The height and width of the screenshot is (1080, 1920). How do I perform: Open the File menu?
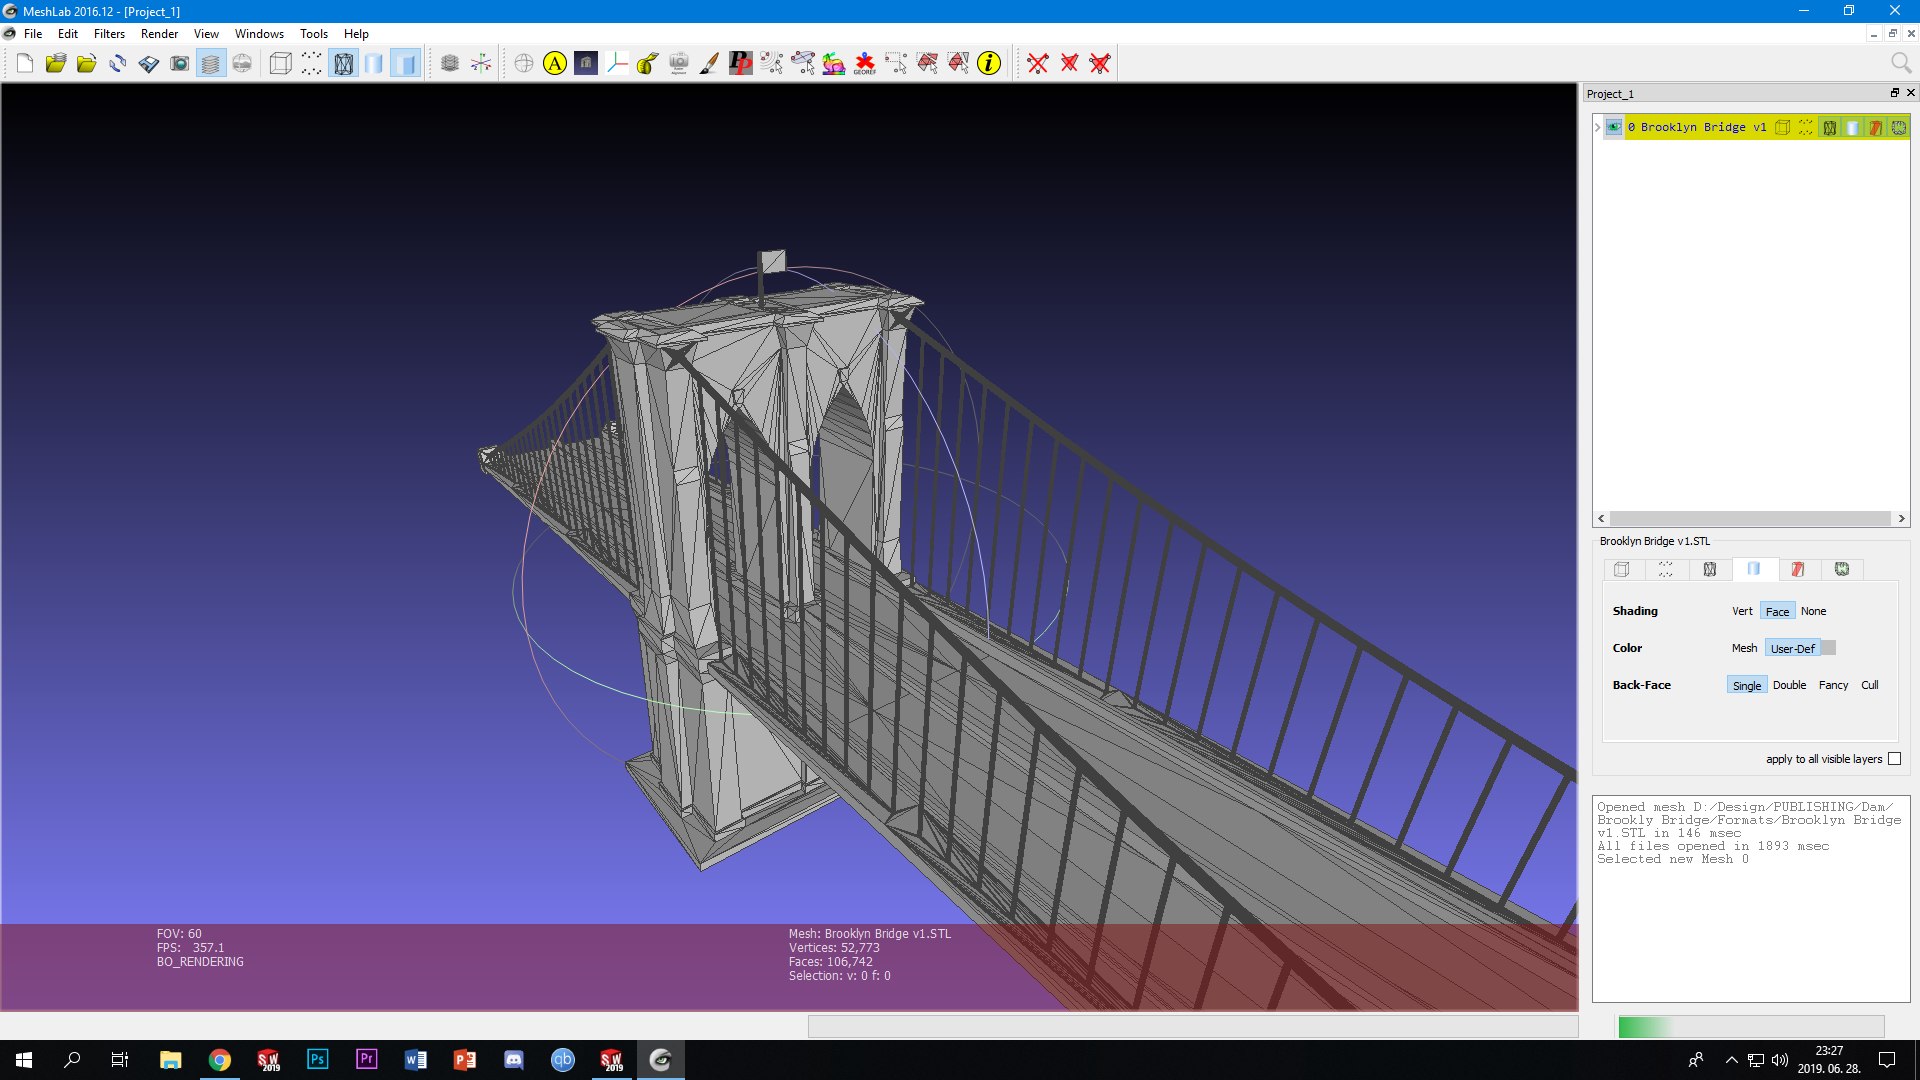pos(33,34)
